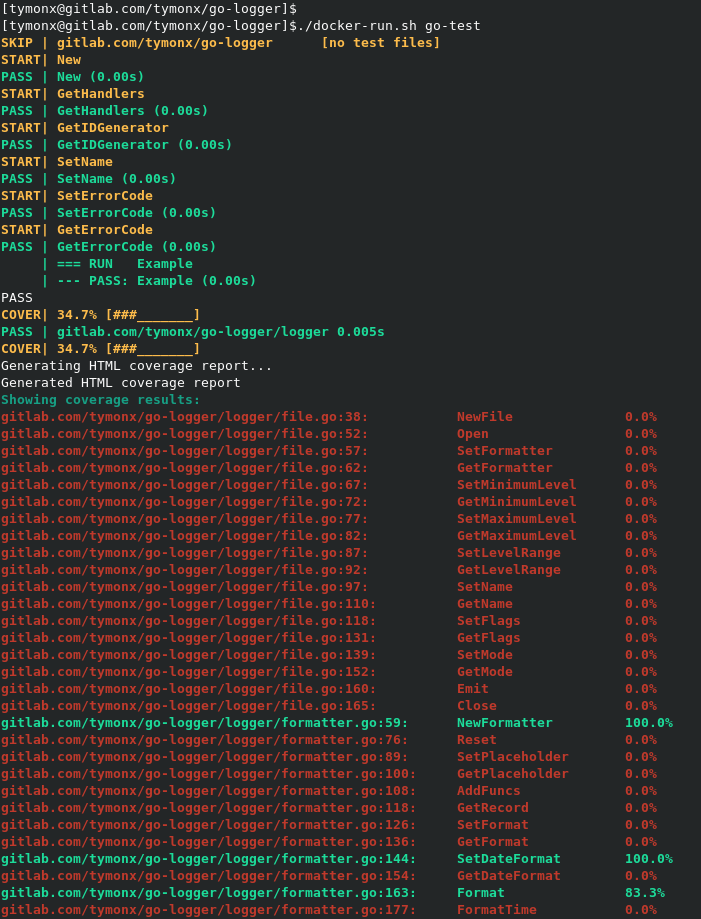
Task: Click 'Showing coverage results:' heading
Action: coord(101,400)
